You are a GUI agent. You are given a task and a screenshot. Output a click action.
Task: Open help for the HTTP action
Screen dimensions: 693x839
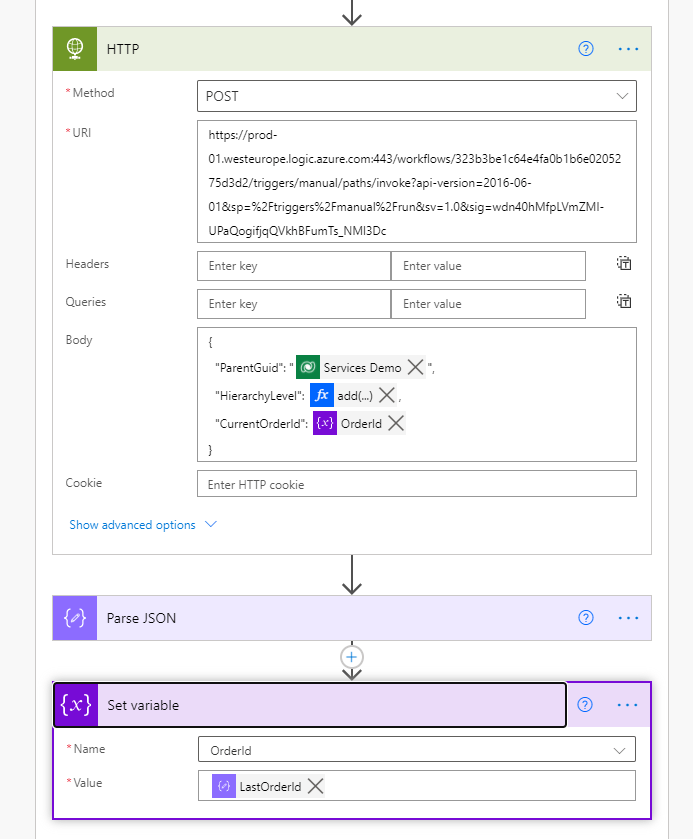tap(586, 49)
